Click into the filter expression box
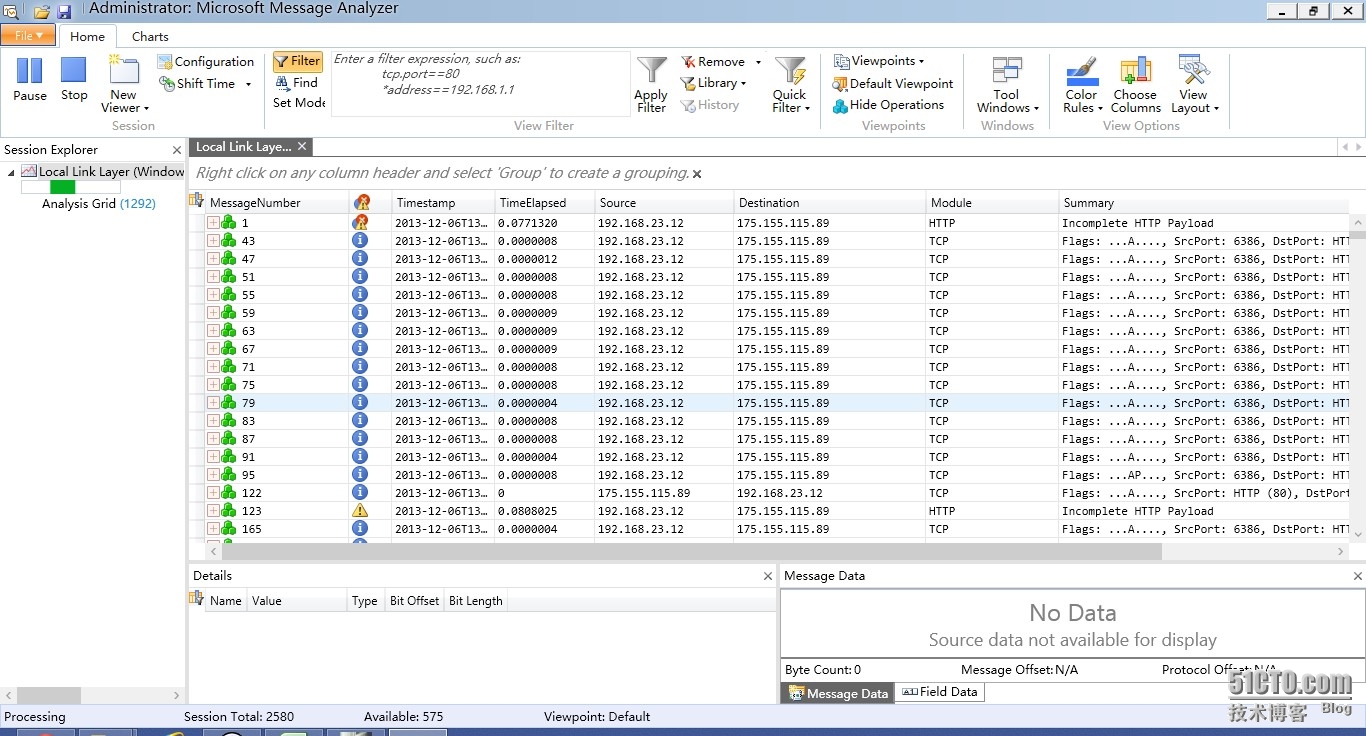 tap(480, 84)
